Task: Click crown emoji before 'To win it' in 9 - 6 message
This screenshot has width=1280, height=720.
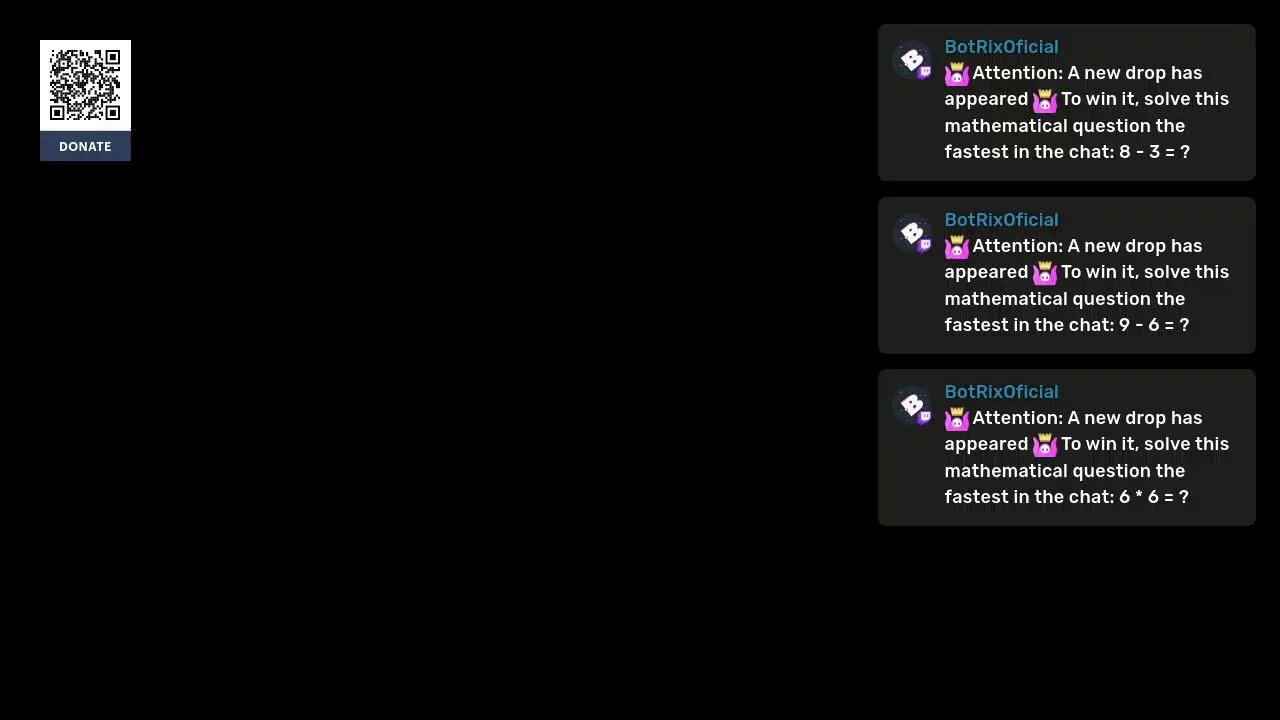Action: click(1045, 273)
